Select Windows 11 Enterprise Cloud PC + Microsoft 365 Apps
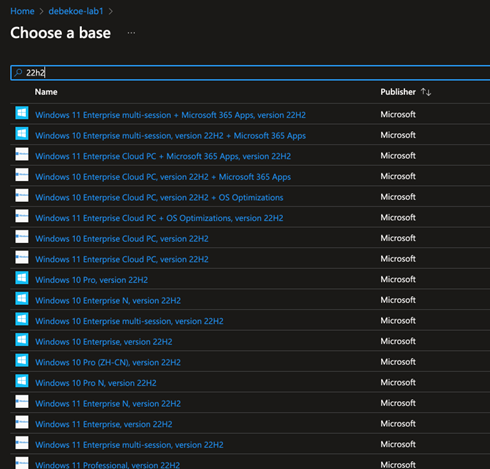Image resolution: width=490 pixels, height=469 pixels. click(163, 156)
